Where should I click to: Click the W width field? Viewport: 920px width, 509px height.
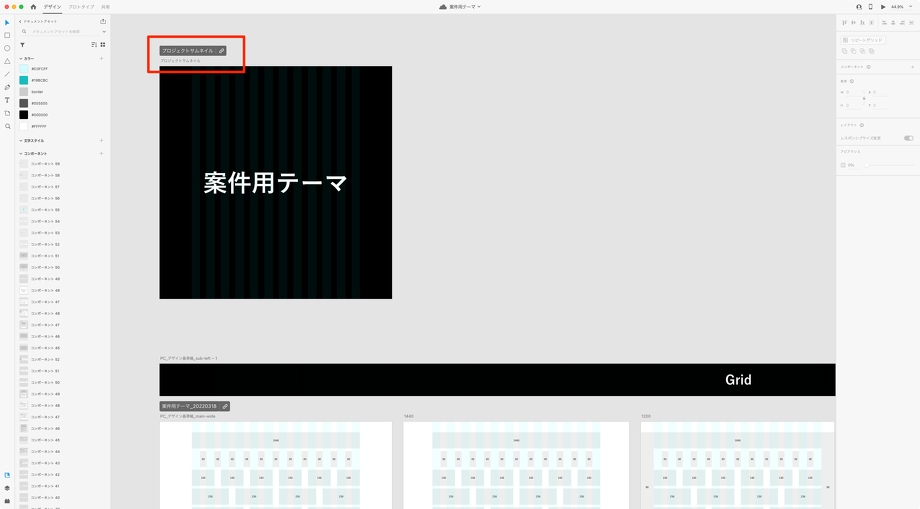pyautogui.click(x=854, y=92)
